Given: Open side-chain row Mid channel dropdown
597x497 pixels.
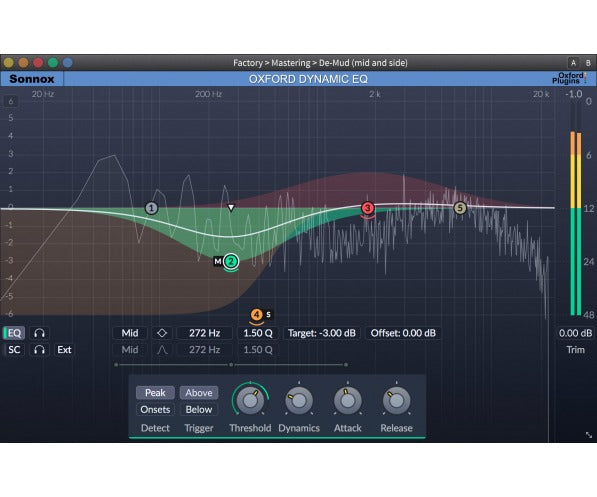Looking at the screenshot, I should [130, 350].
